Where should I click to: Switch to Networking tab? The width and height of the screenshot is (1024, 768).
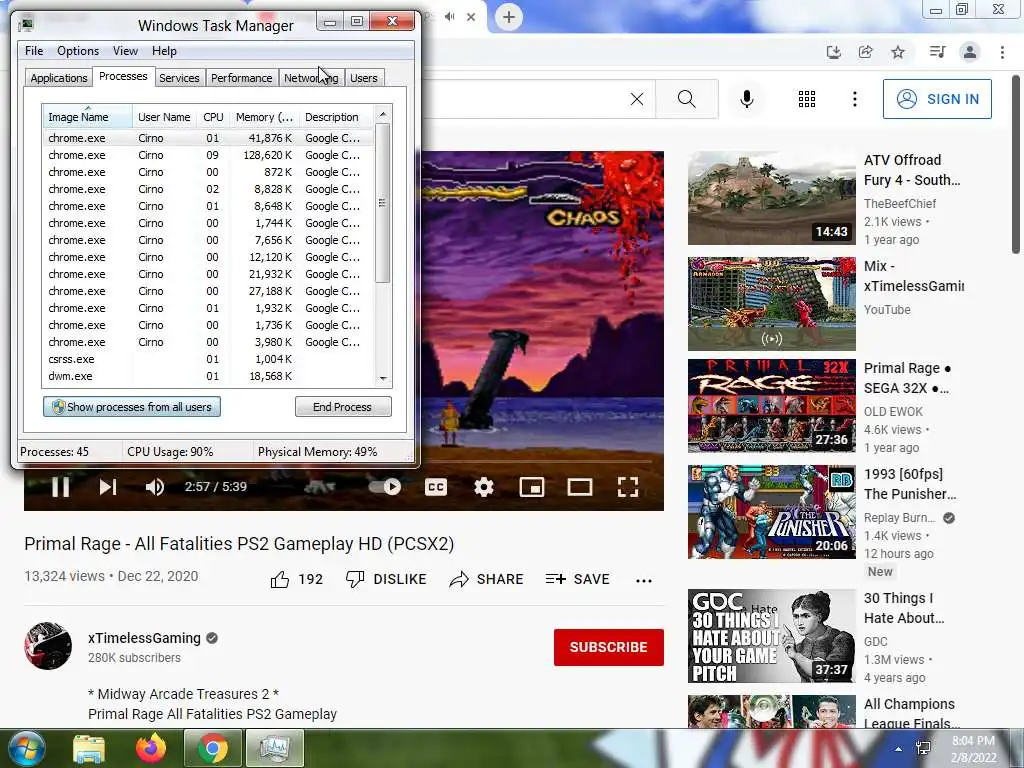311,78
